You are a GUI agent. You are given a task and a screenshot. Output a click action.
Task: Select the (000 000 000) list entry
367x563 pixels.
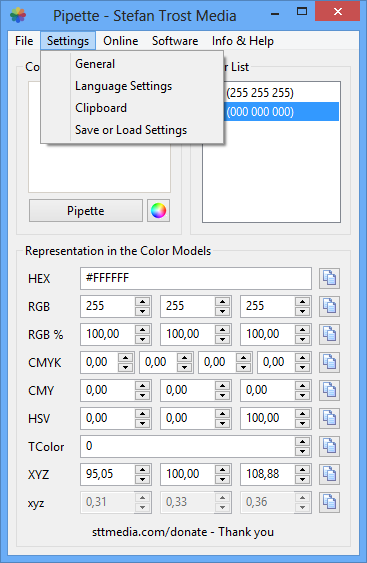click(x=281, y=112)
